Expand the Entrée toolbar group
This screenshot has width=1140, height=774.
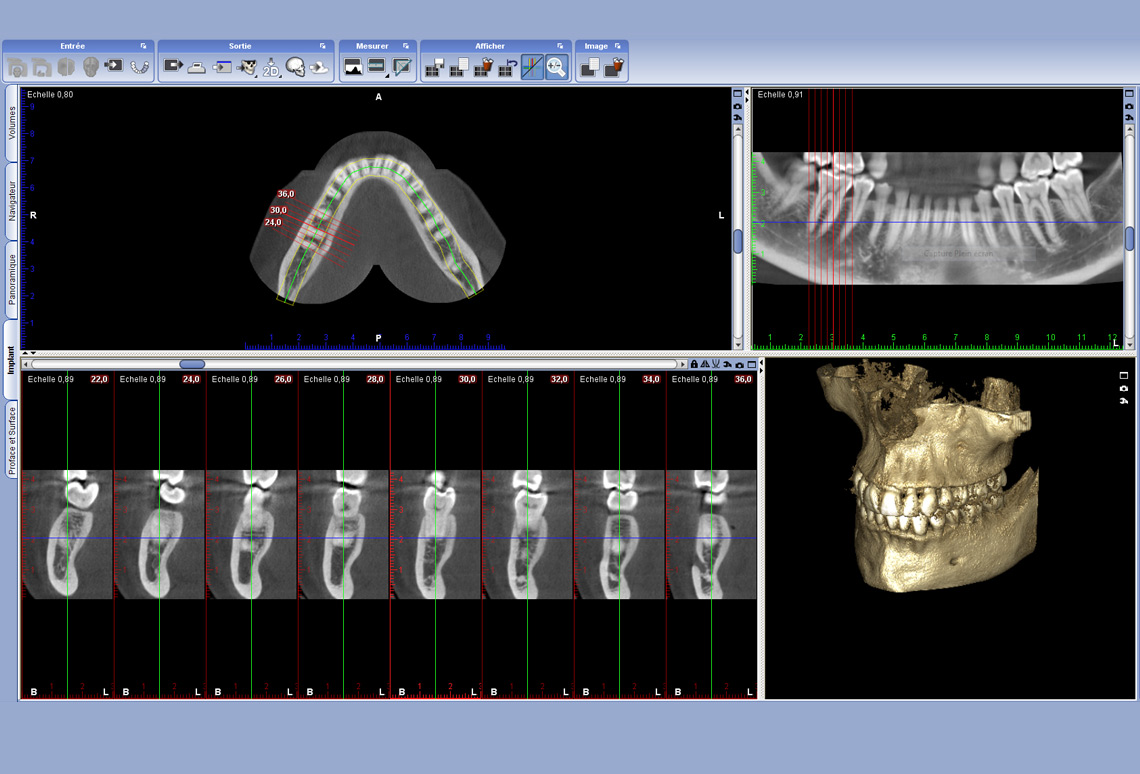click(x=143, y=46)
